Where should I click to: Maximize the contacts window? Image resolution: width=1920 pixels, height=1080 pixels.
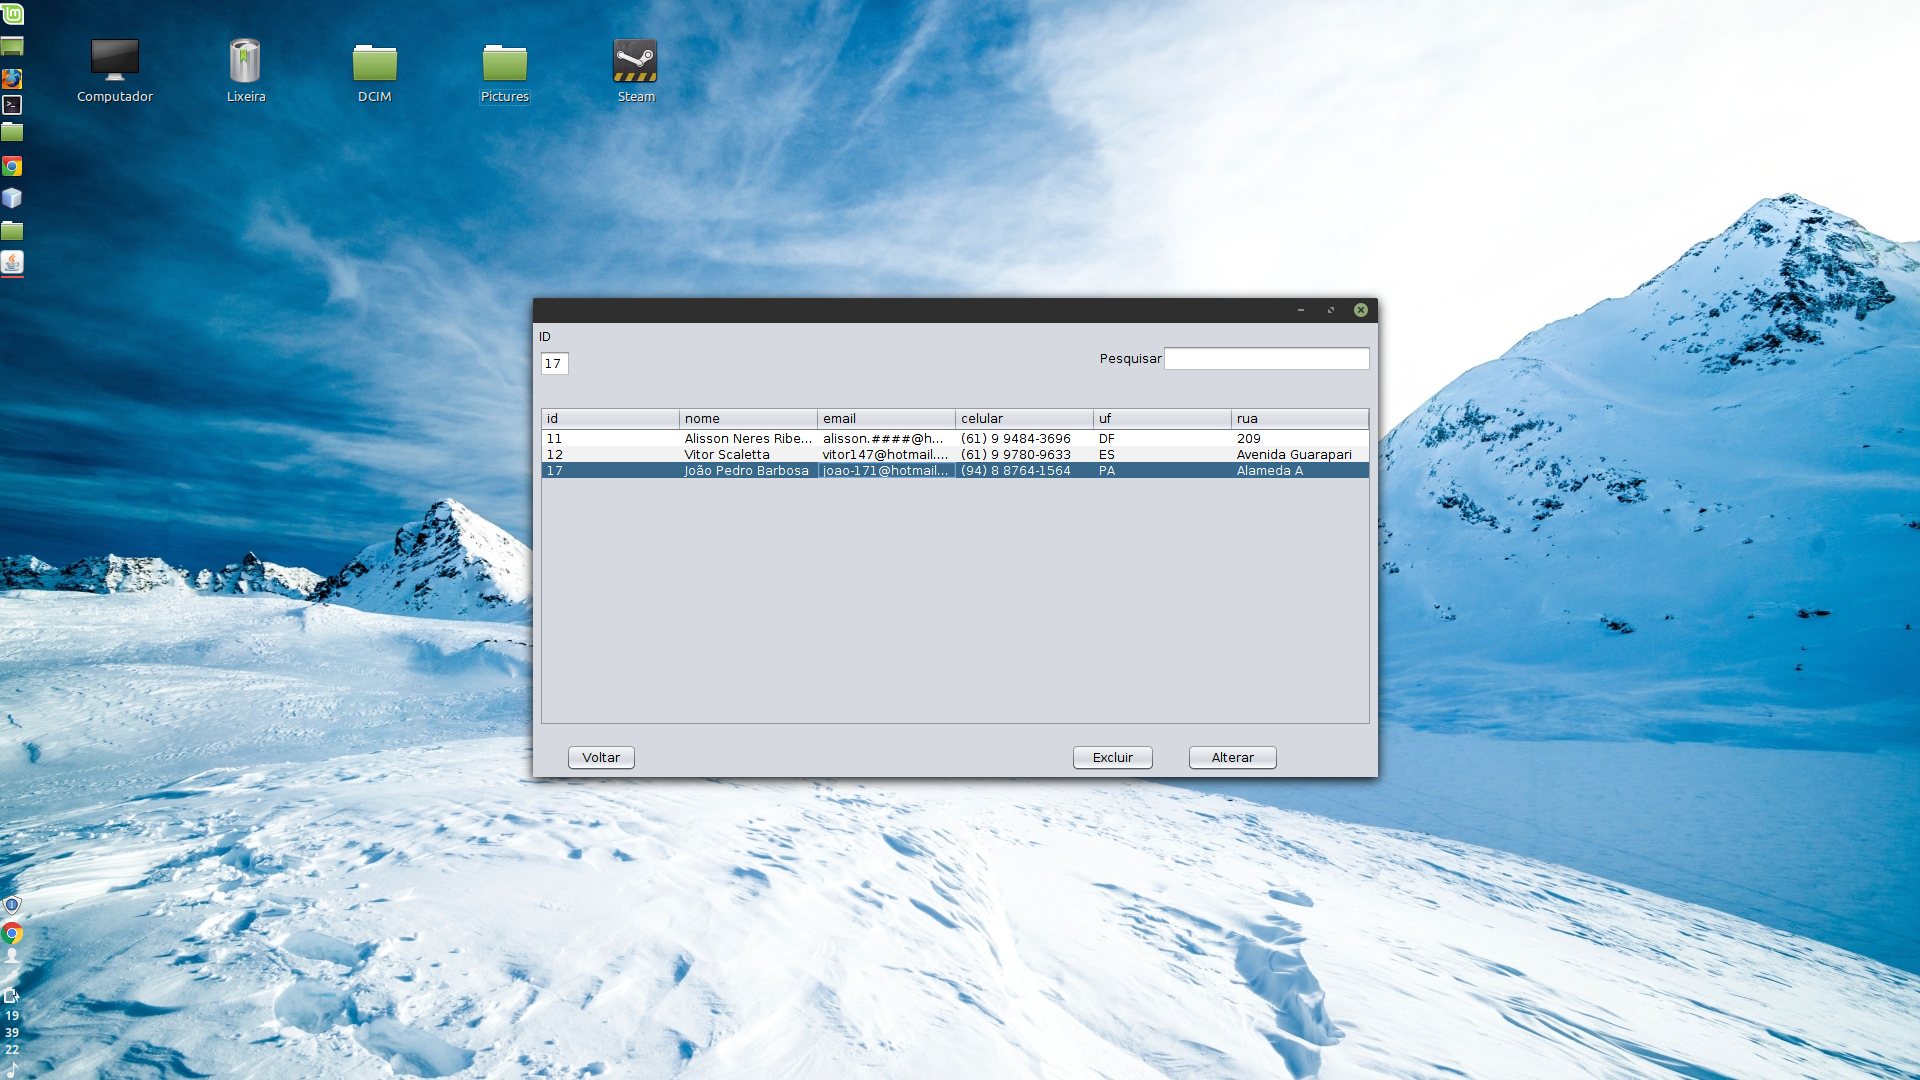point(1331,310)
